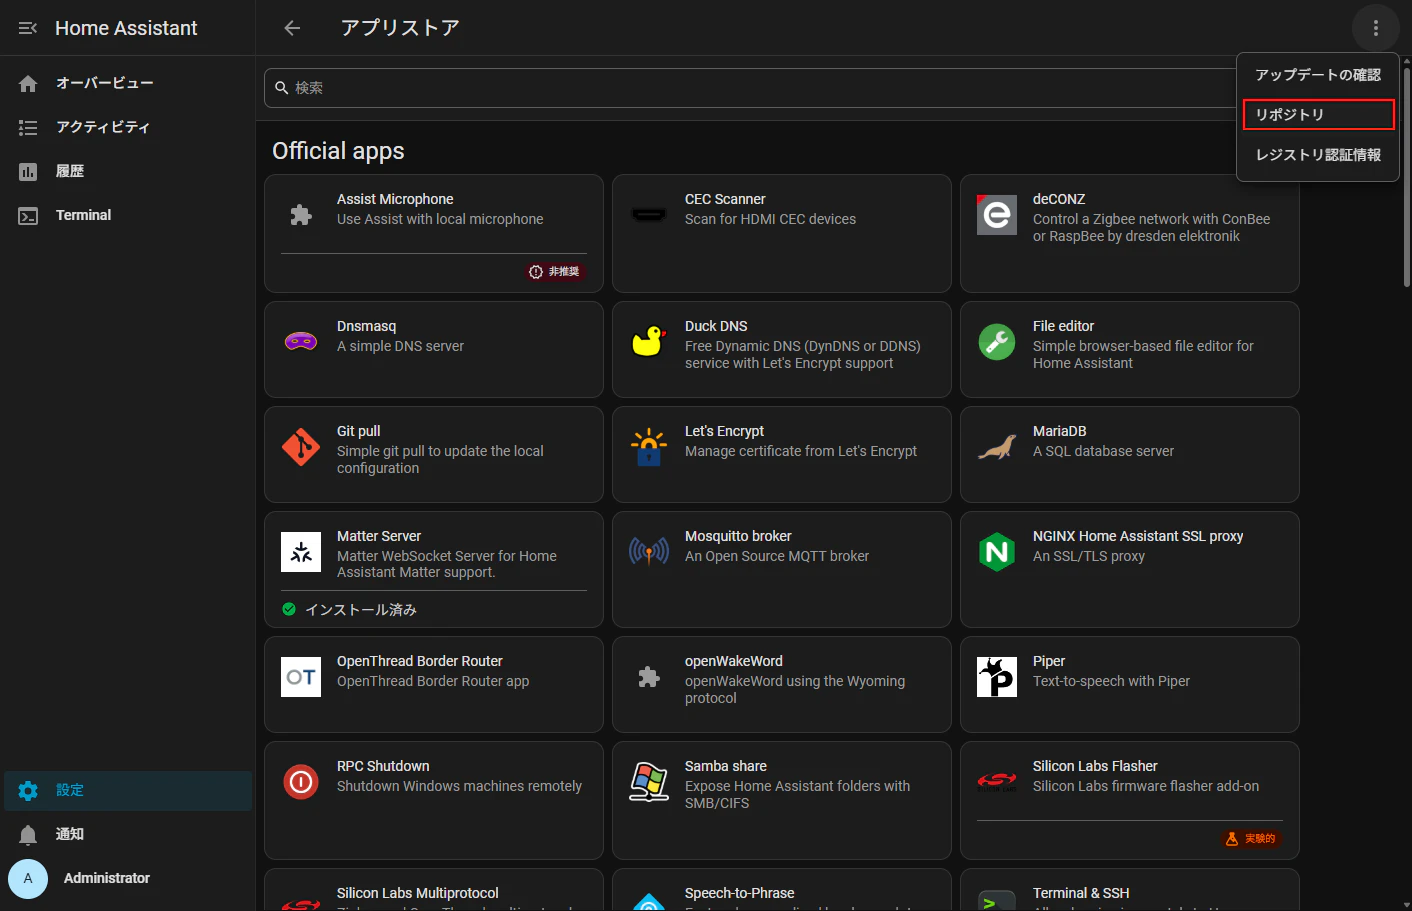Open the Assist Microphone app title
The height and width of the screenshot is (911, 1412).
point(395,199)
